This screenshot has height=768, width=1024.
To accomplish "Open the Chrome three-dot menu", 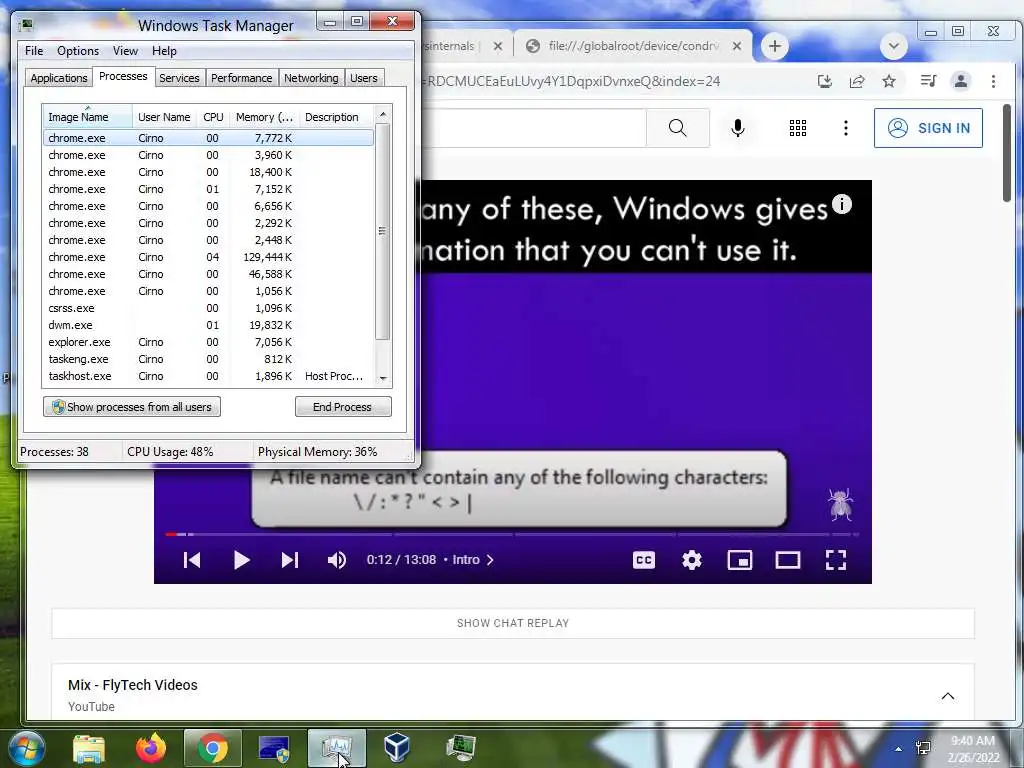I will pyautogui.click(x=993, y=81).
